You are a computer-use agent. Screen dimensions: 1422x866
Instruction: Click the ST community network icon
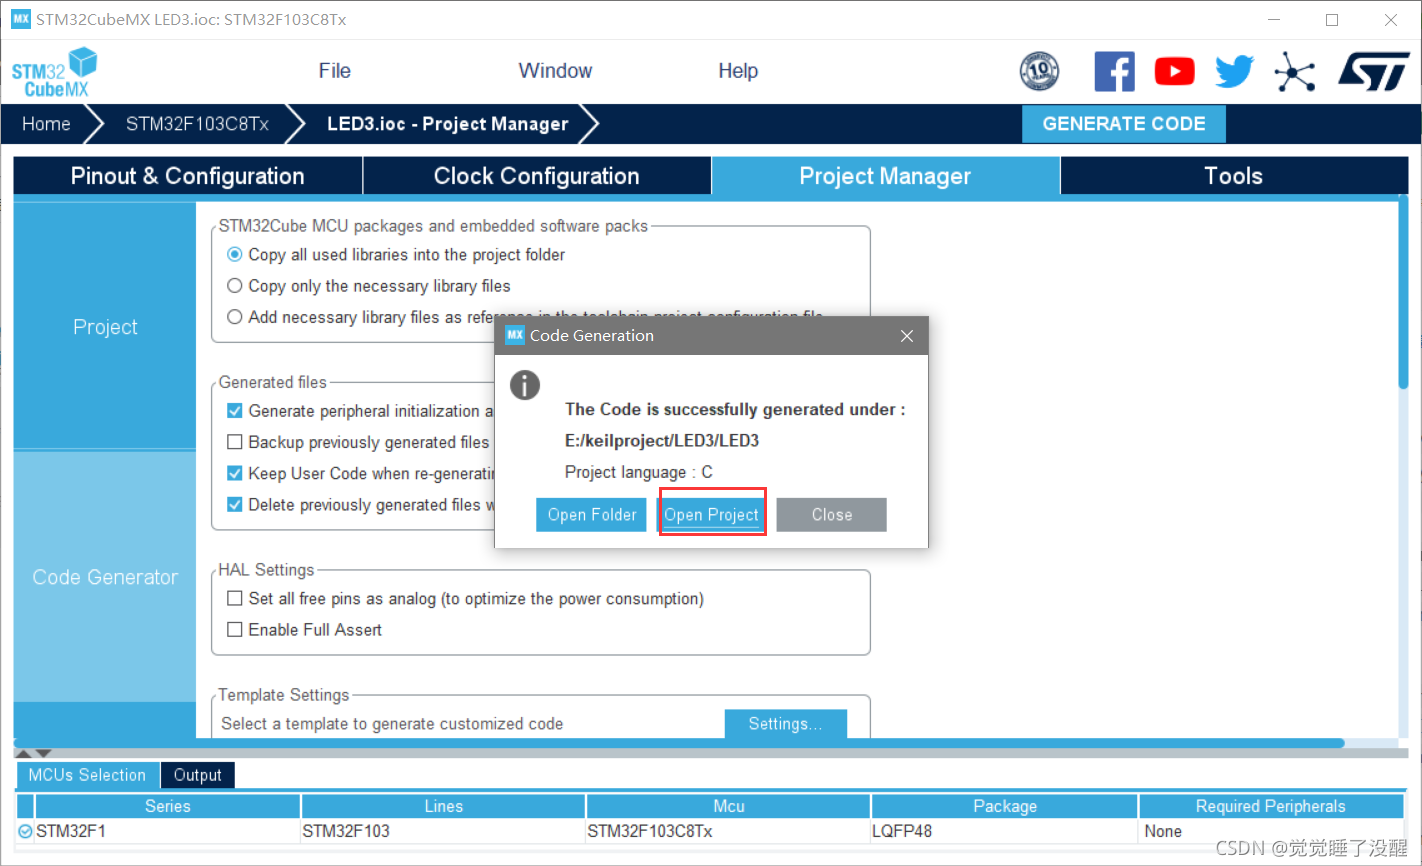click(x=1294, y=72)
